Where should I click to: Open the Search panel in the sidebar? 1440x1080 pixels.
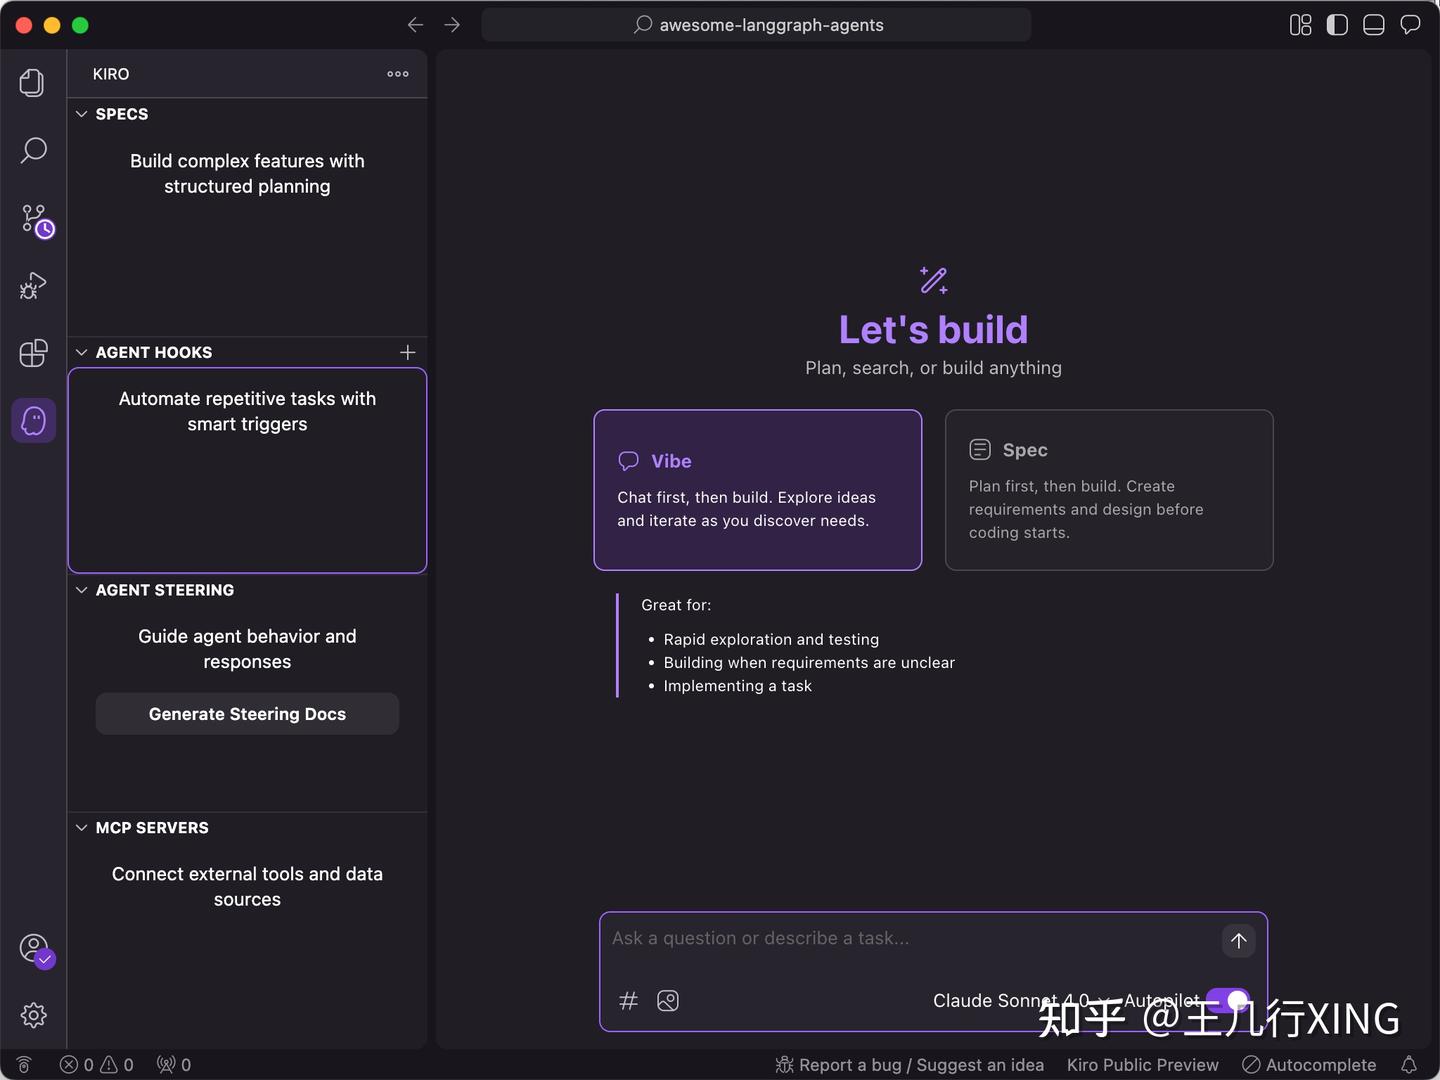pyautogui.click(x=33, y=150)
